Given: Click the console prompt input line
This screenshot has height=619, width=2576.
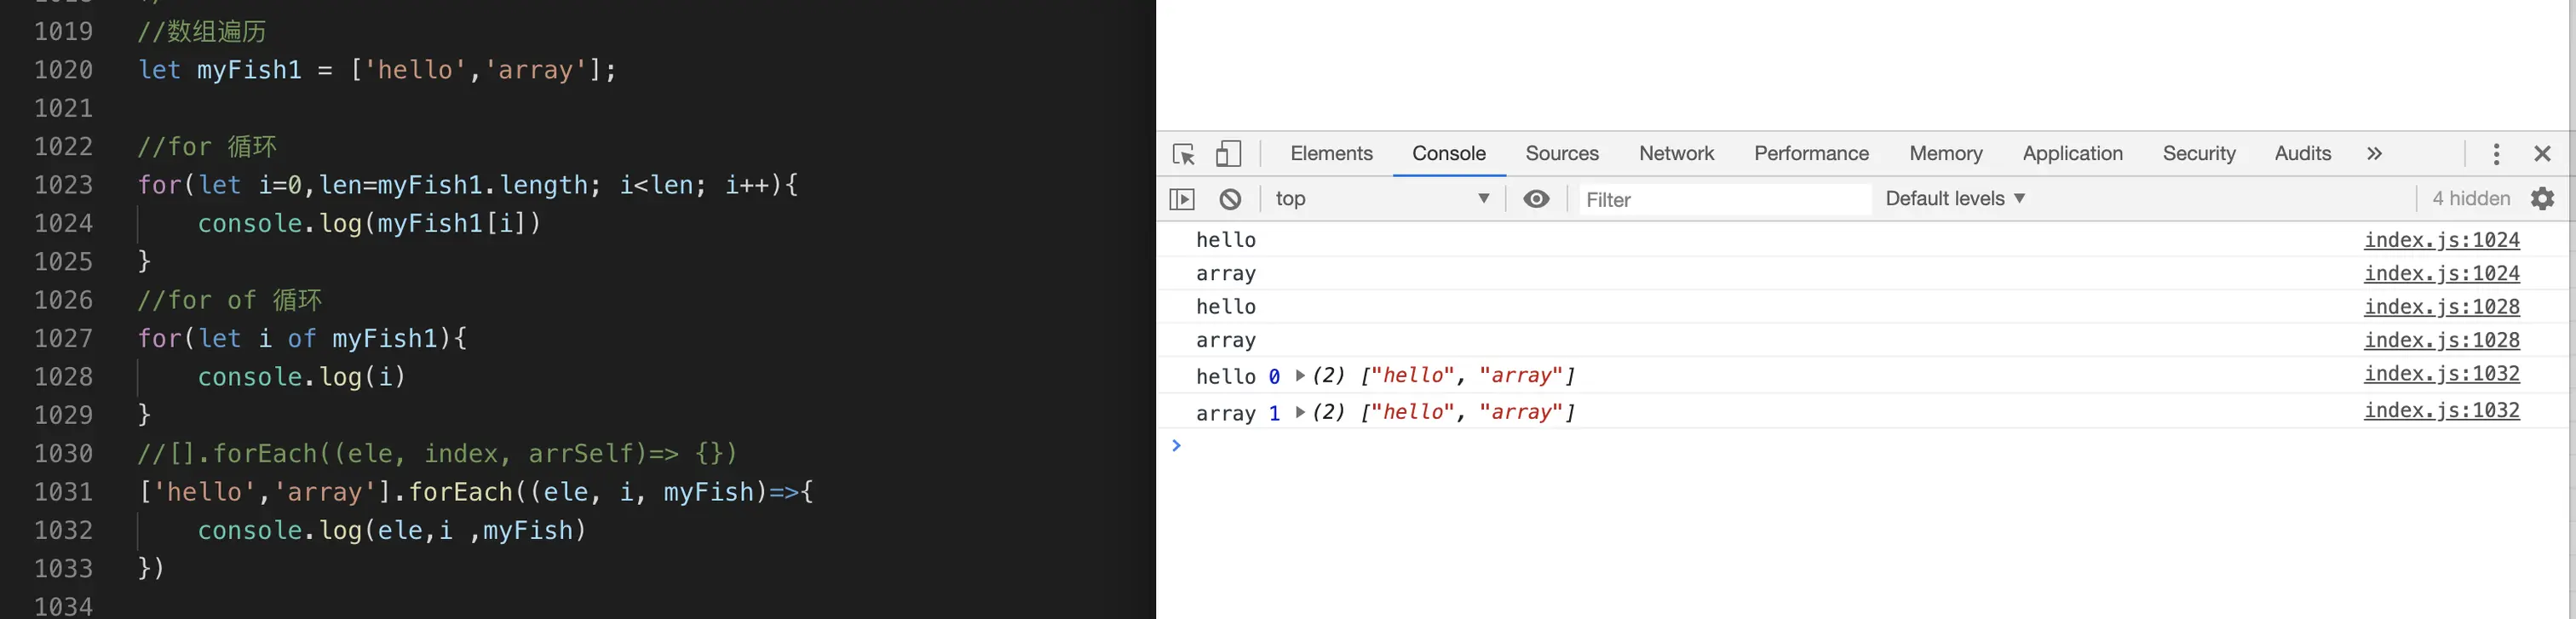Looking at the screenshot, I should pyautogui.click(x=1870, y=446).
